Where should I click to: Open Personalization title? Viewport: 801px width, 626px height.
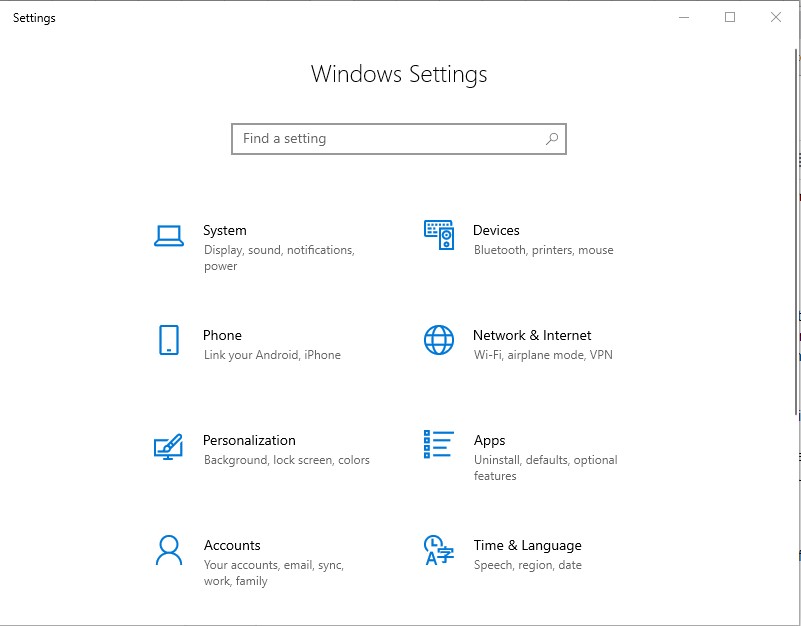click(249, 440)
